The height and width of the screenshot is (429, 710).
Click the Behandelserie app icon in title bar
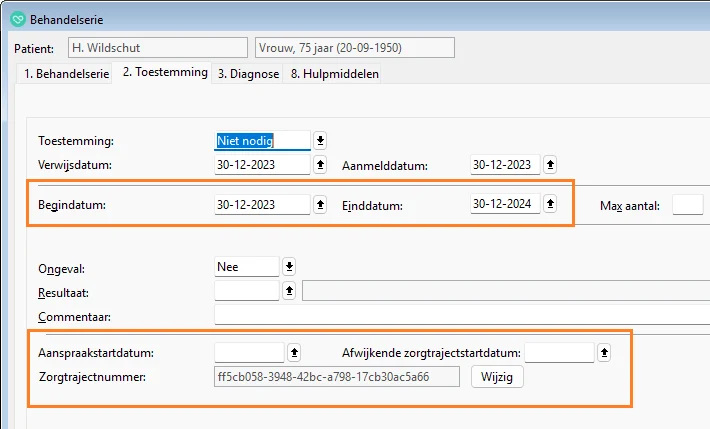point(17,19)
